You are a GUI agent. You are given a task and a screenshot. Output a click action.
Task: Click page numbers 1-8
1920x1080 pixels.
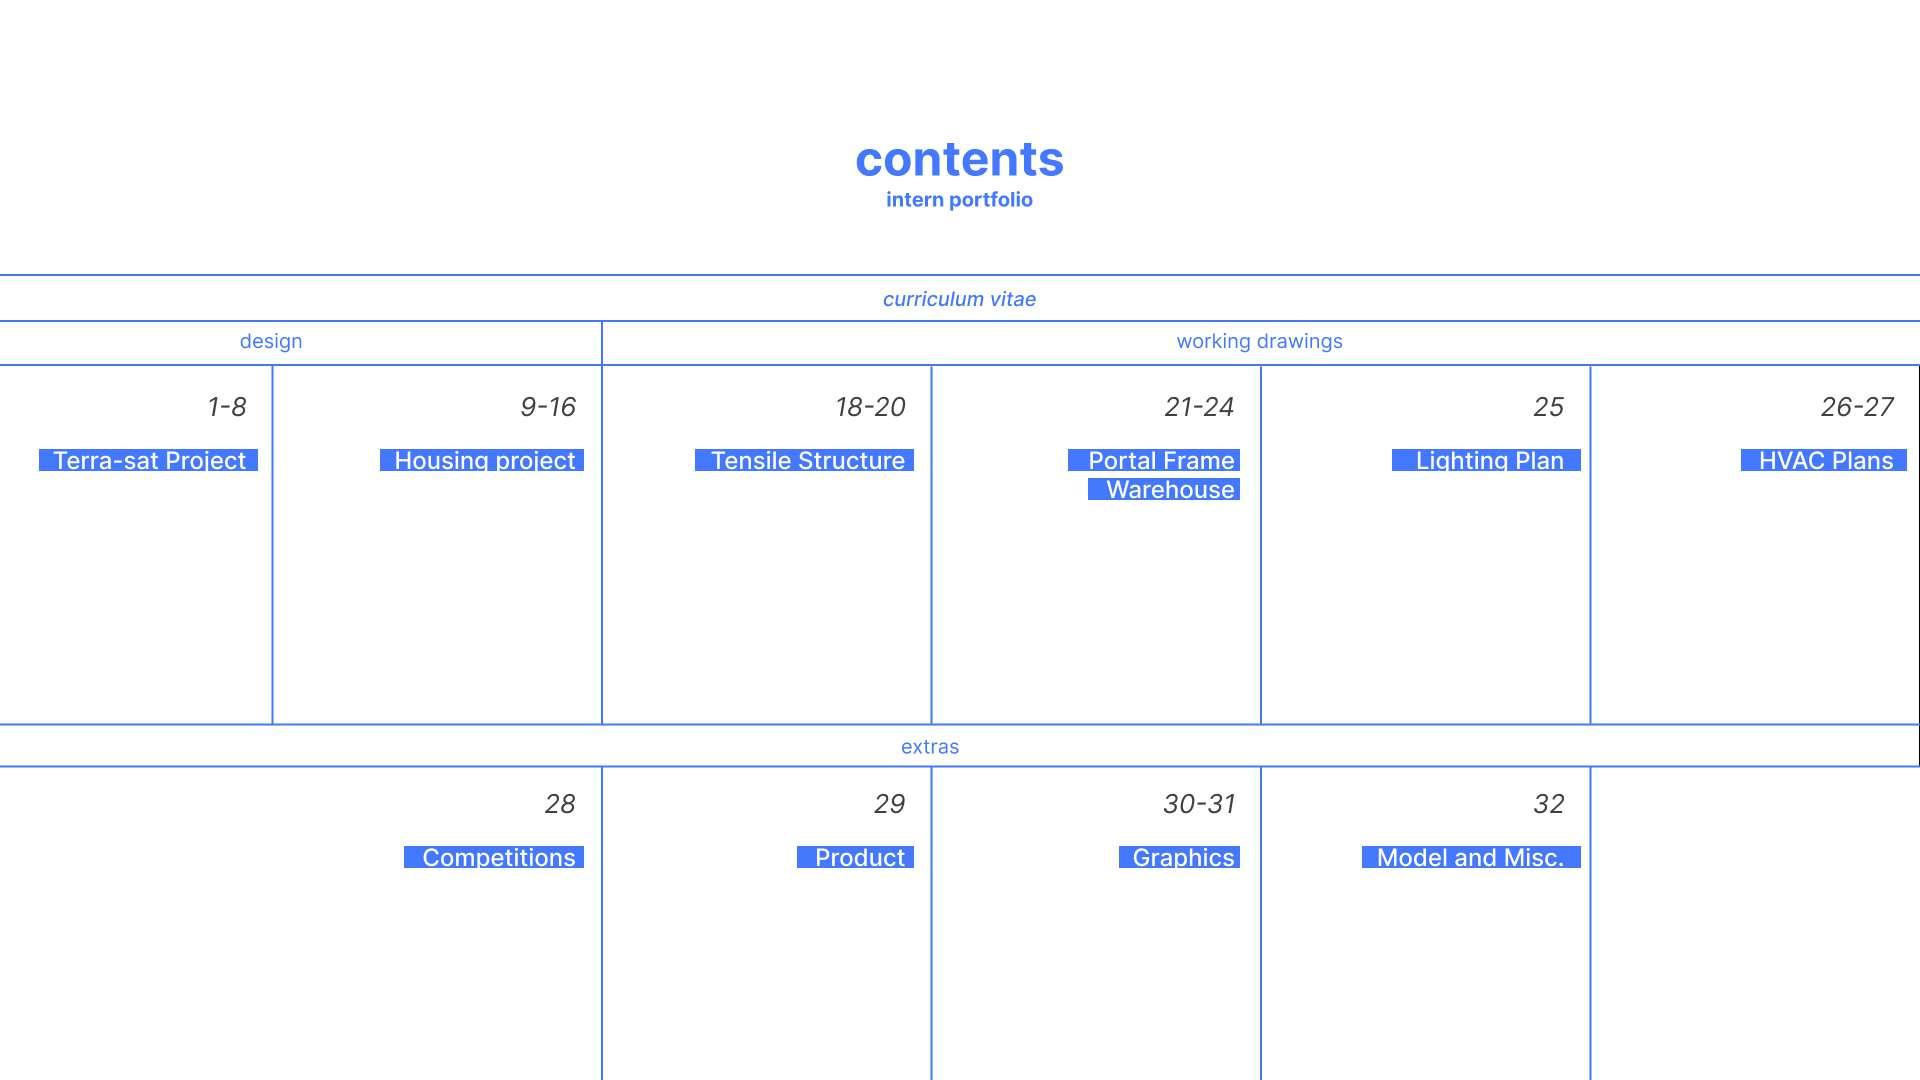point(226,407)
